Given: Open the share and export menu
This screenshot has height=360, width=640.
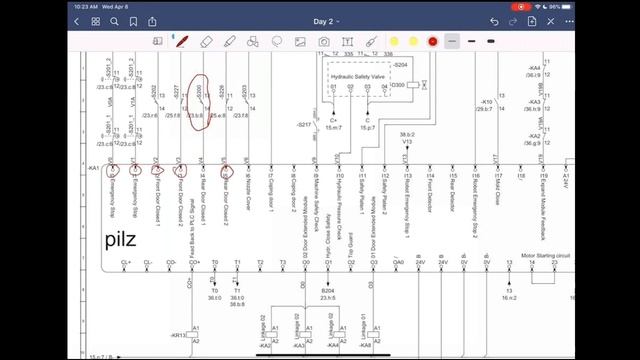Looking at the screenshot, I should (152, 21).
